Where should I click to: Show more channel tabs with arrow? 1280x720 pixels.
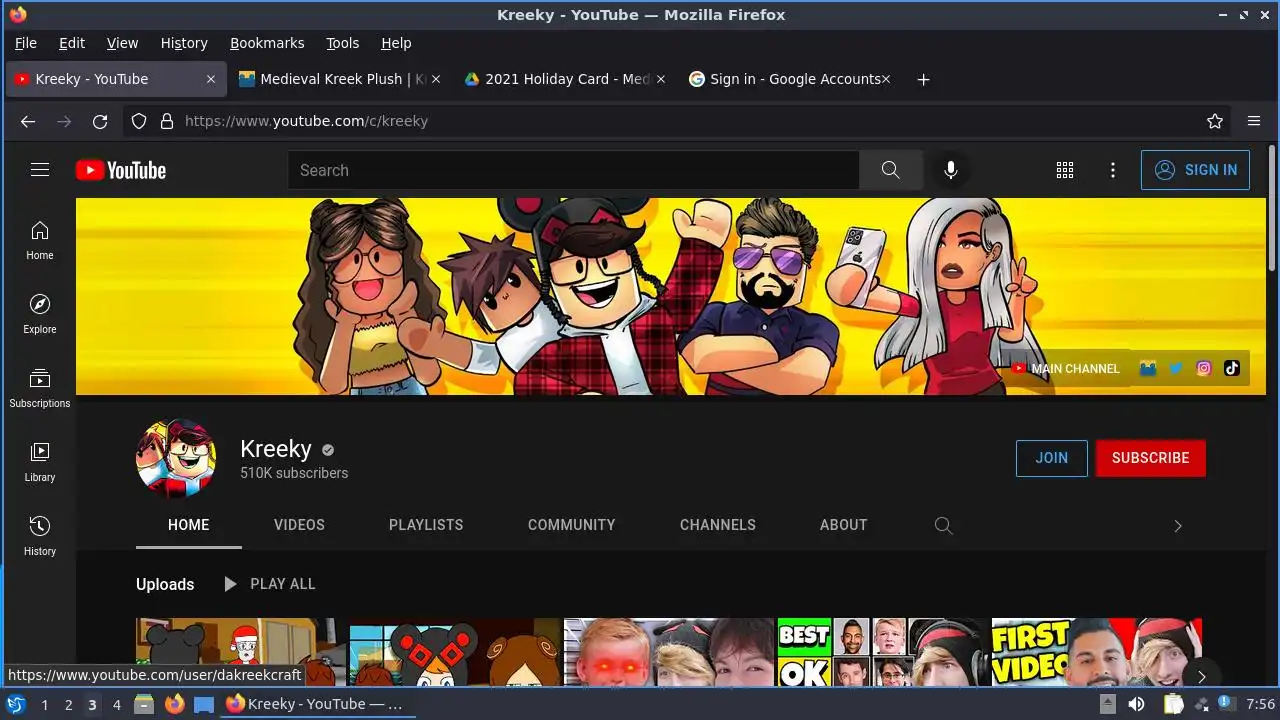[x=1177, y=525]
